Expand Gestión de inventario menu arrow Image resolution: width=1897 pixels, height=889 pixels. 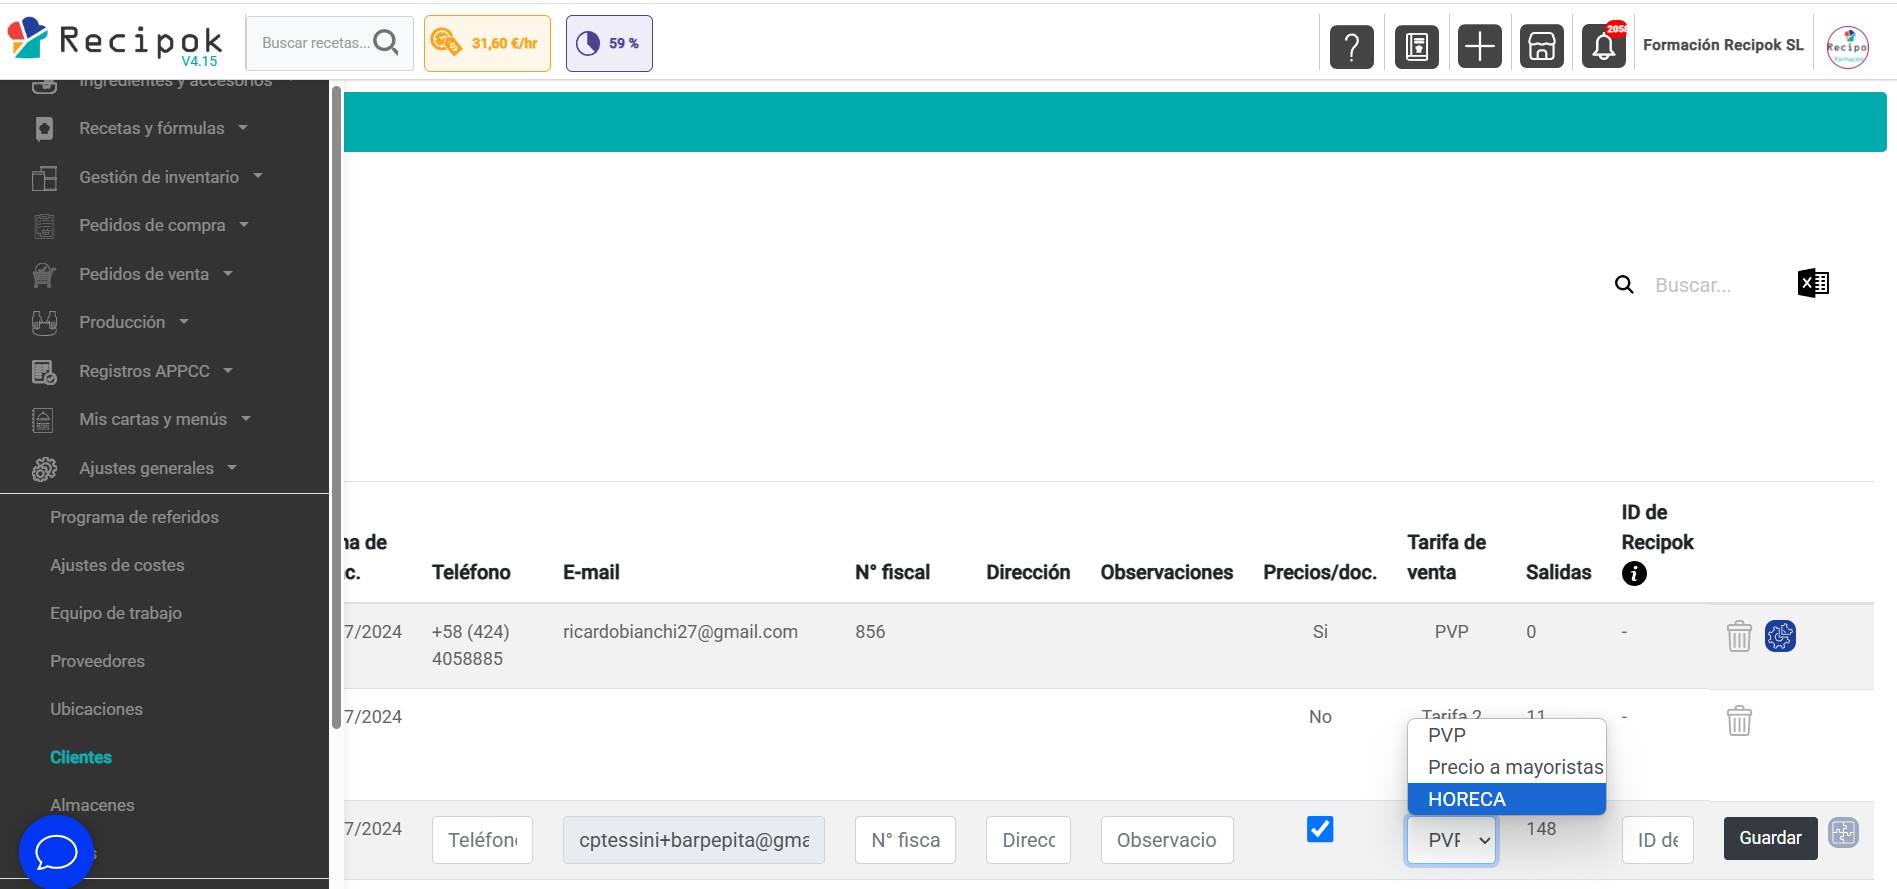tap(258, 176)
